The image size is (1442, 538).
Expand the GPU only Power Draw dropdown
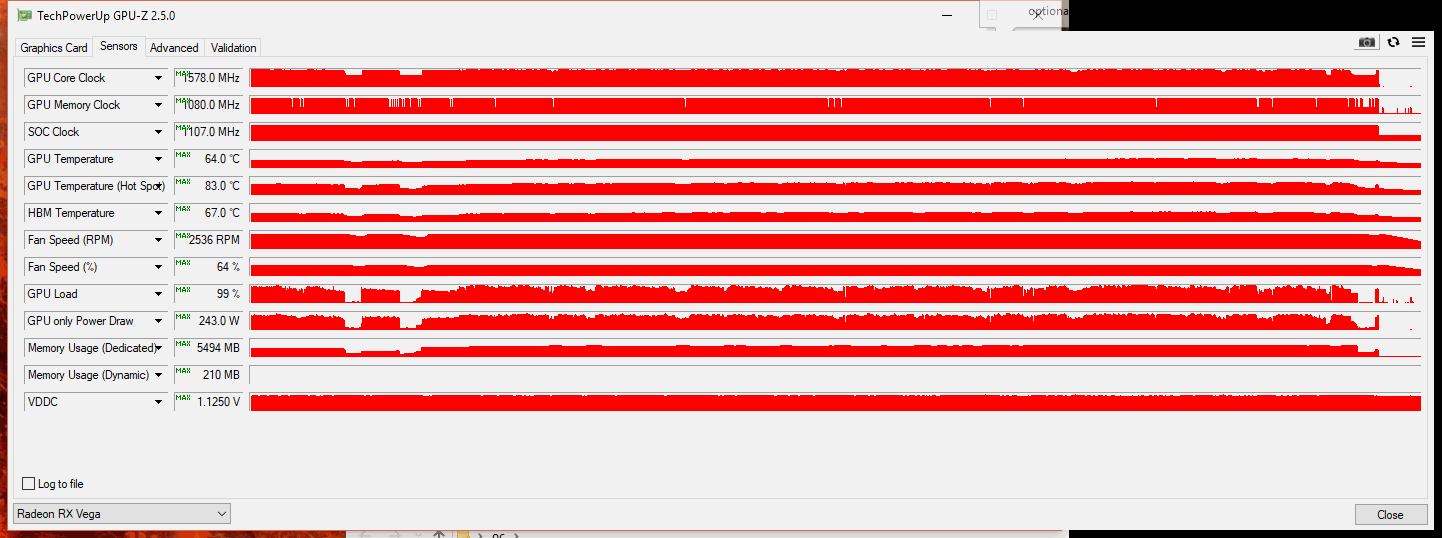pos(158,321)
